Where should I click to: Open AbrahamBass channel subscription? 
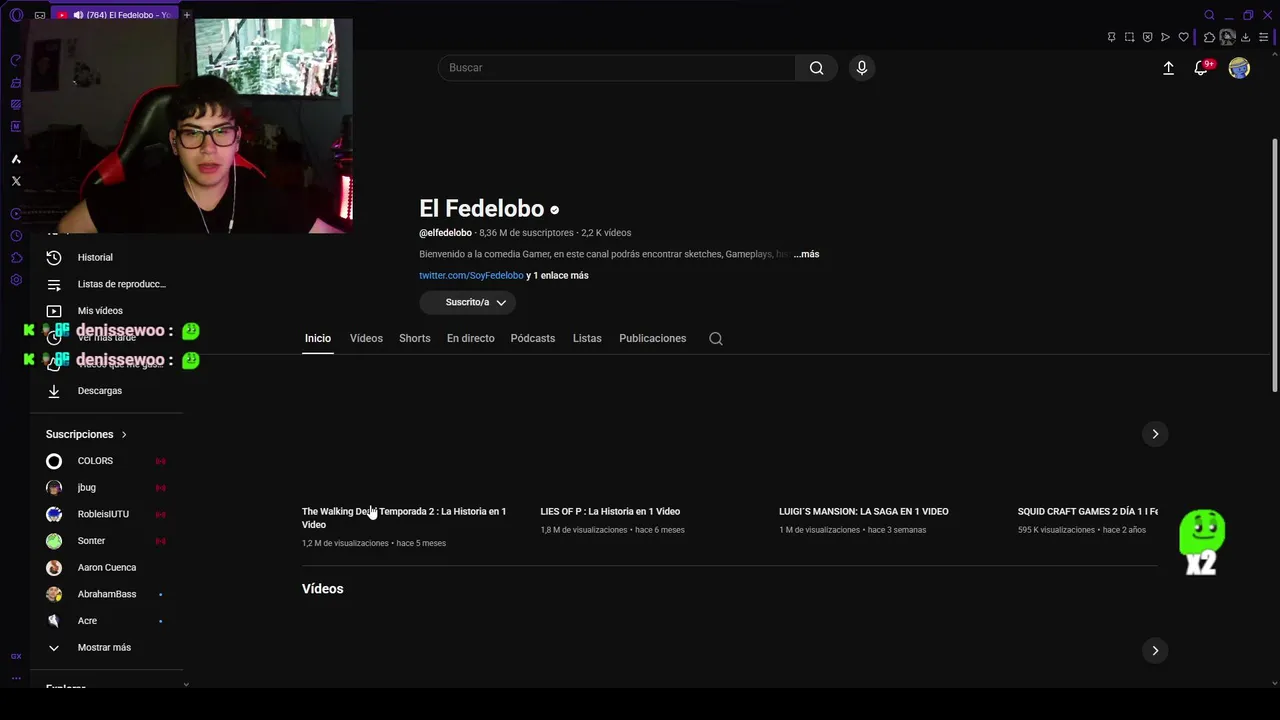(x=107, y=594)
